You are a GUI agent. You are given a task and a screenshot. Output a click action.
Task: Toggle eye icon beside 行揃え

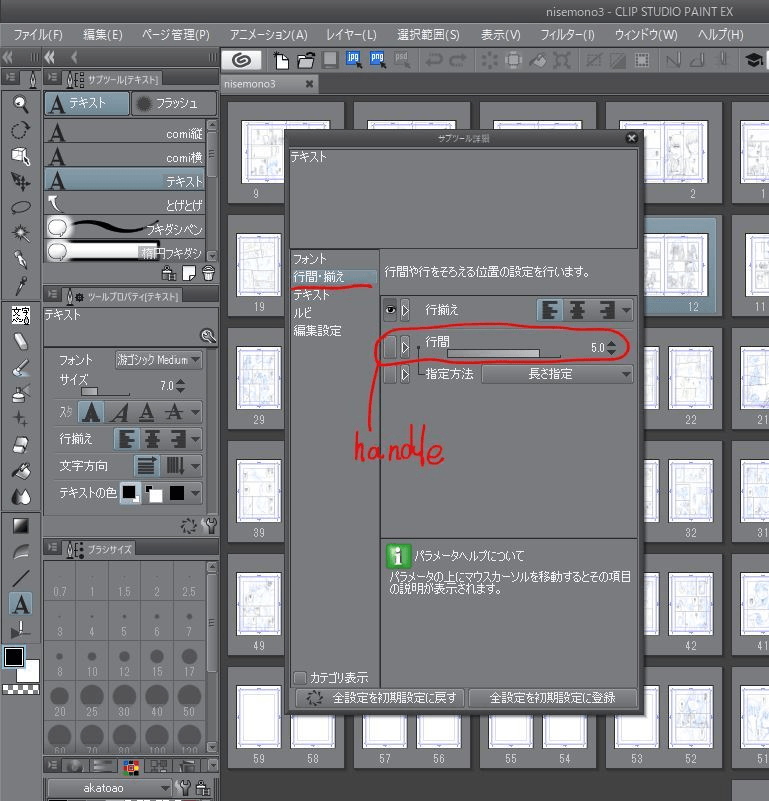click(391, 310)
